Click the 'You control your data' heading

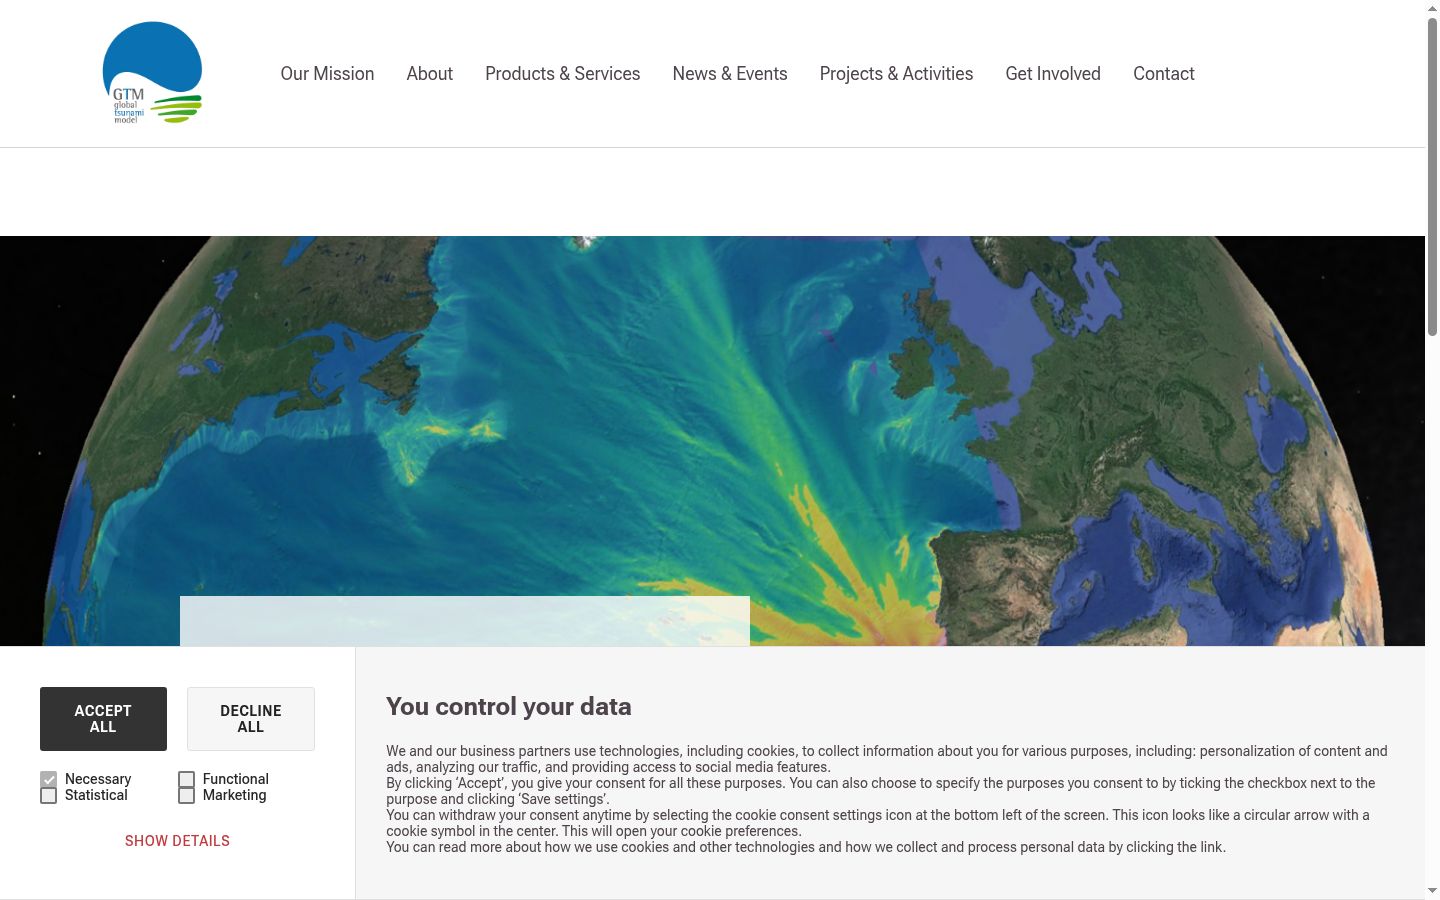[x=509, y=707]
